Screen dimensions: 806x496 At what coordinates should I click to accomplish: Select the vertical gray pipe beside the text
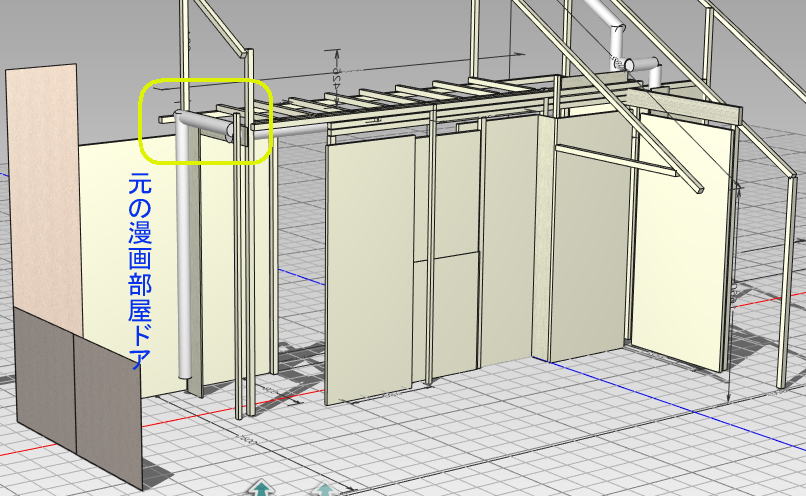pyautogui.click(x=184, y=260)
